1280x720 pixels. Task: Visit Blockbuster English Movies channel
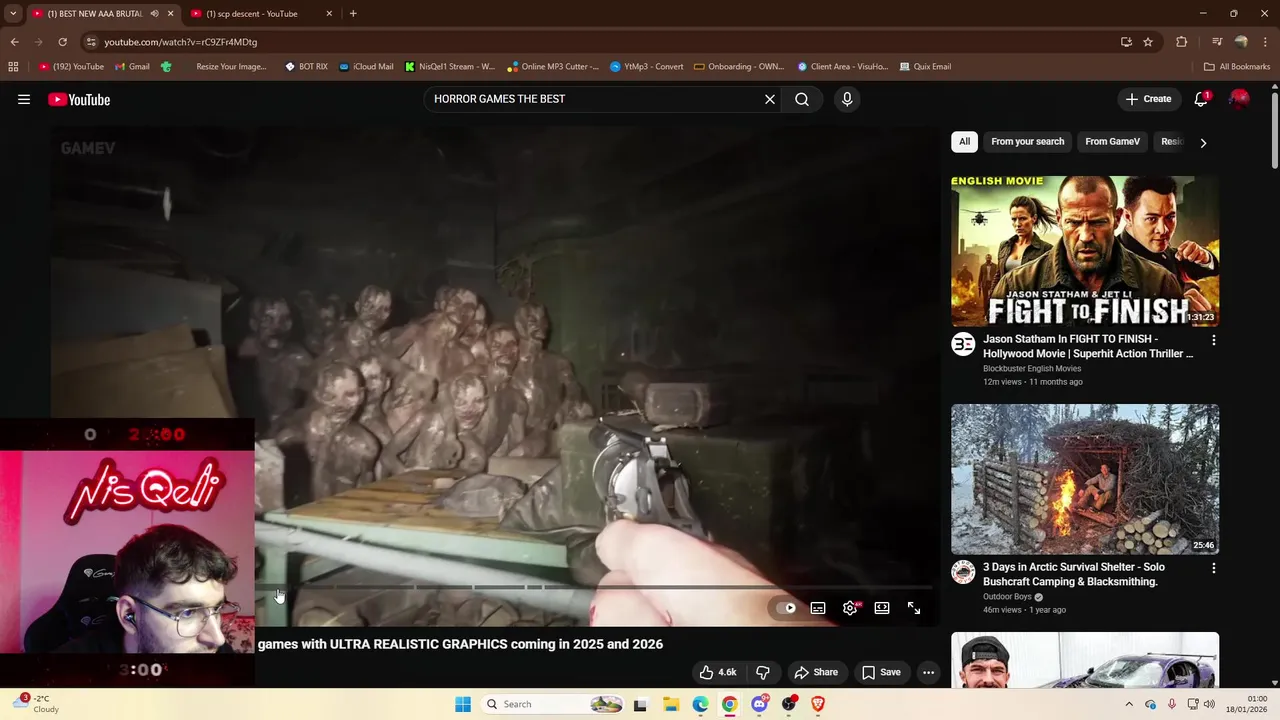coord(1032,369)
